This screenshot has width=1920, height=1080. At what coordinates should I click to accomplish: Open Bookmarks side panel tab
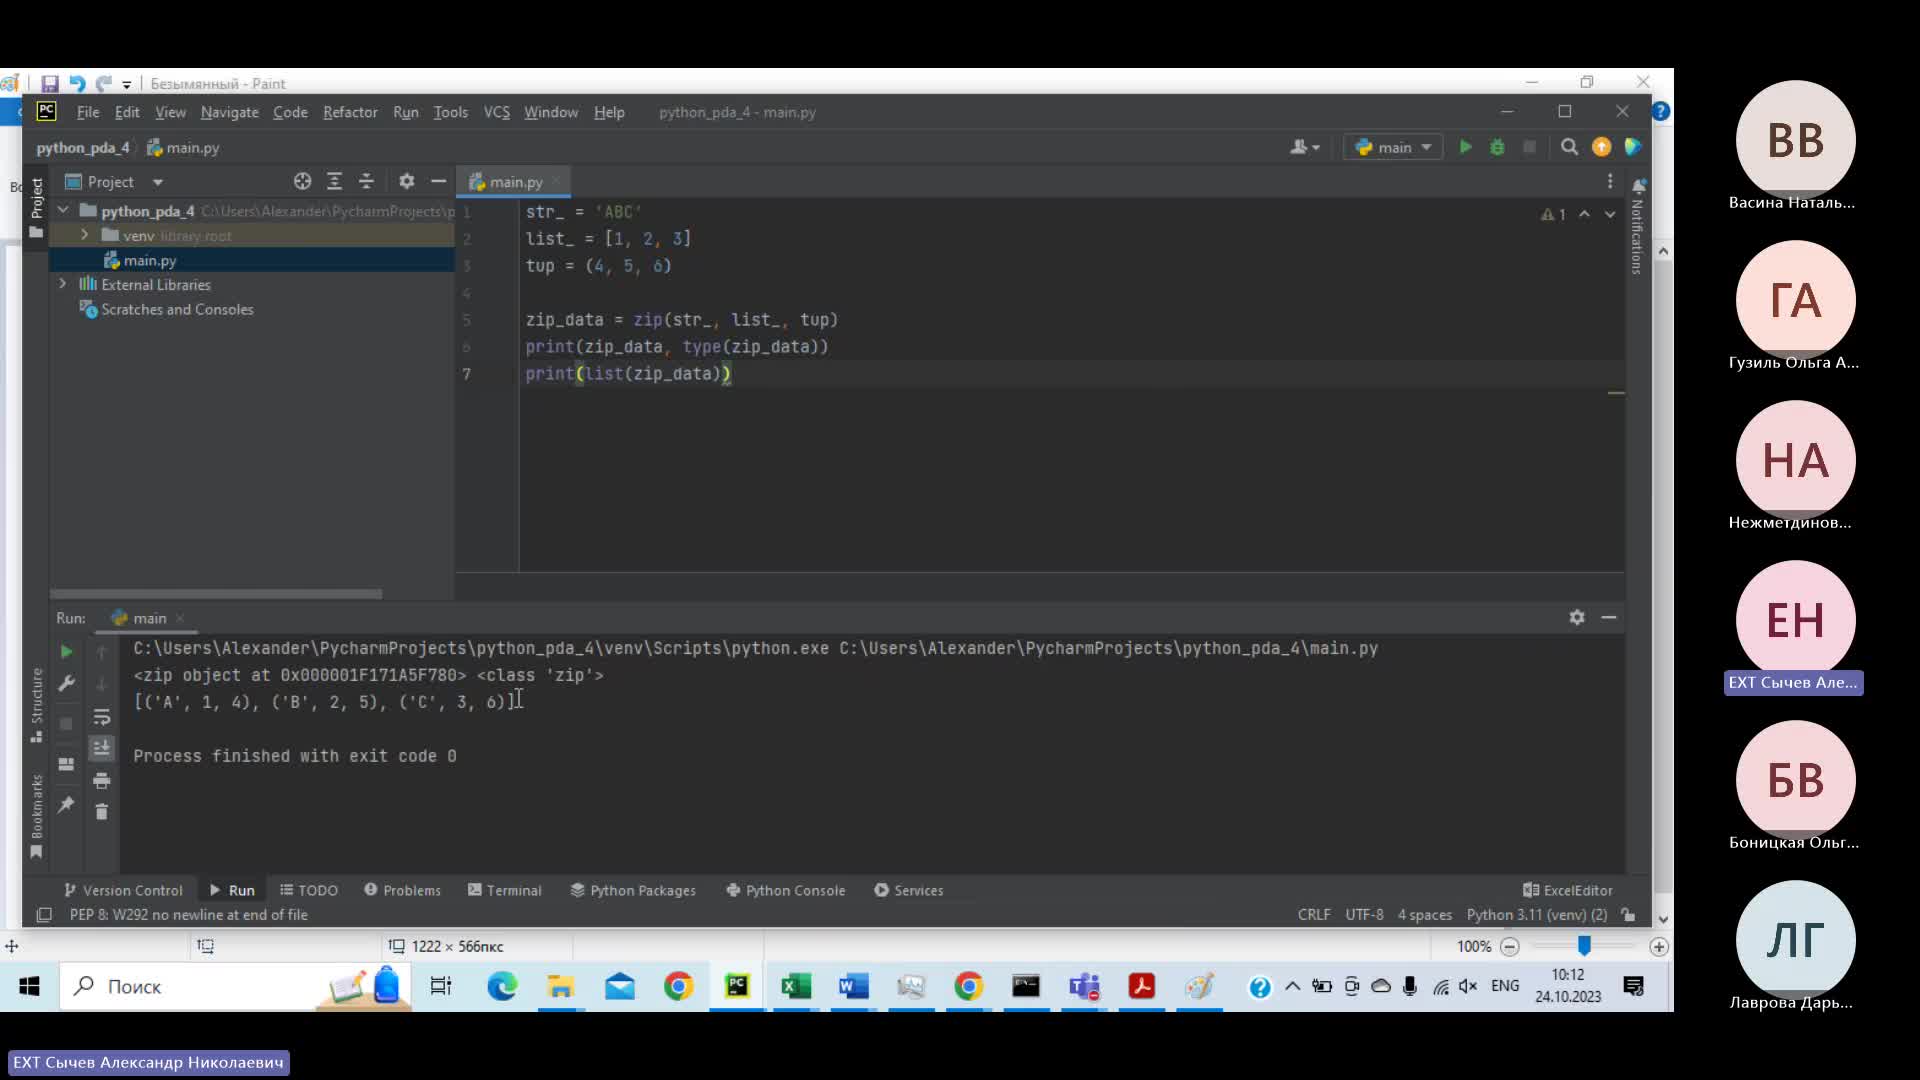37,816
